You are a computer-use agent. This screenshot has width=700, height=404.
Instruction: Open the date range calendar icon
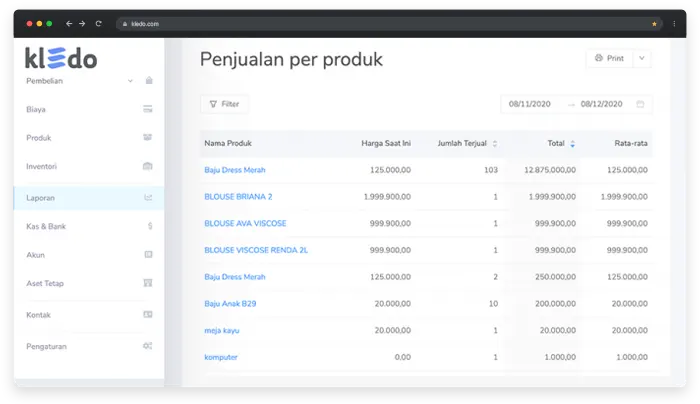tap(640, 104)
